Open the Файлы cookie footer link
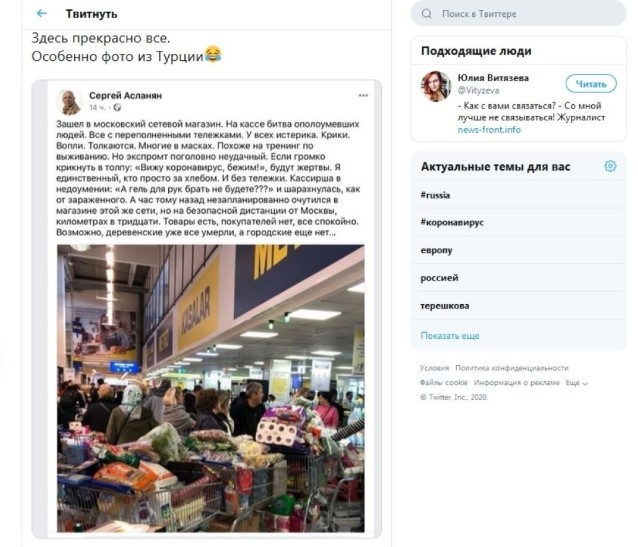 [x=444, y=383]
